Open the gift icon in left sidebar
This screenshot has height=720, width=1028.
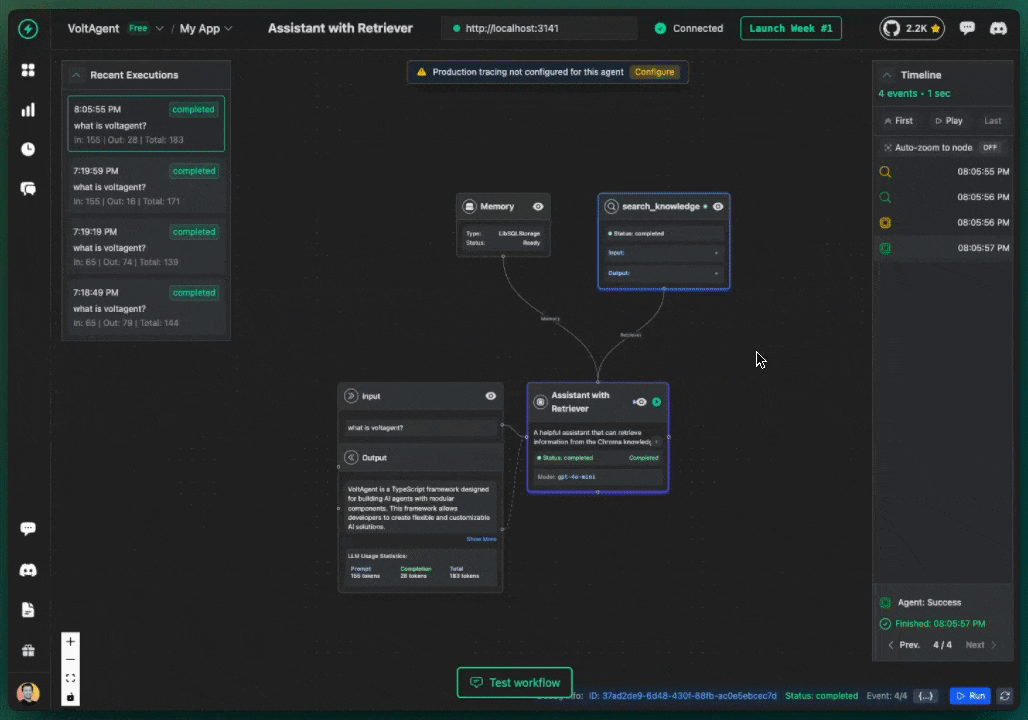point(28,650)
